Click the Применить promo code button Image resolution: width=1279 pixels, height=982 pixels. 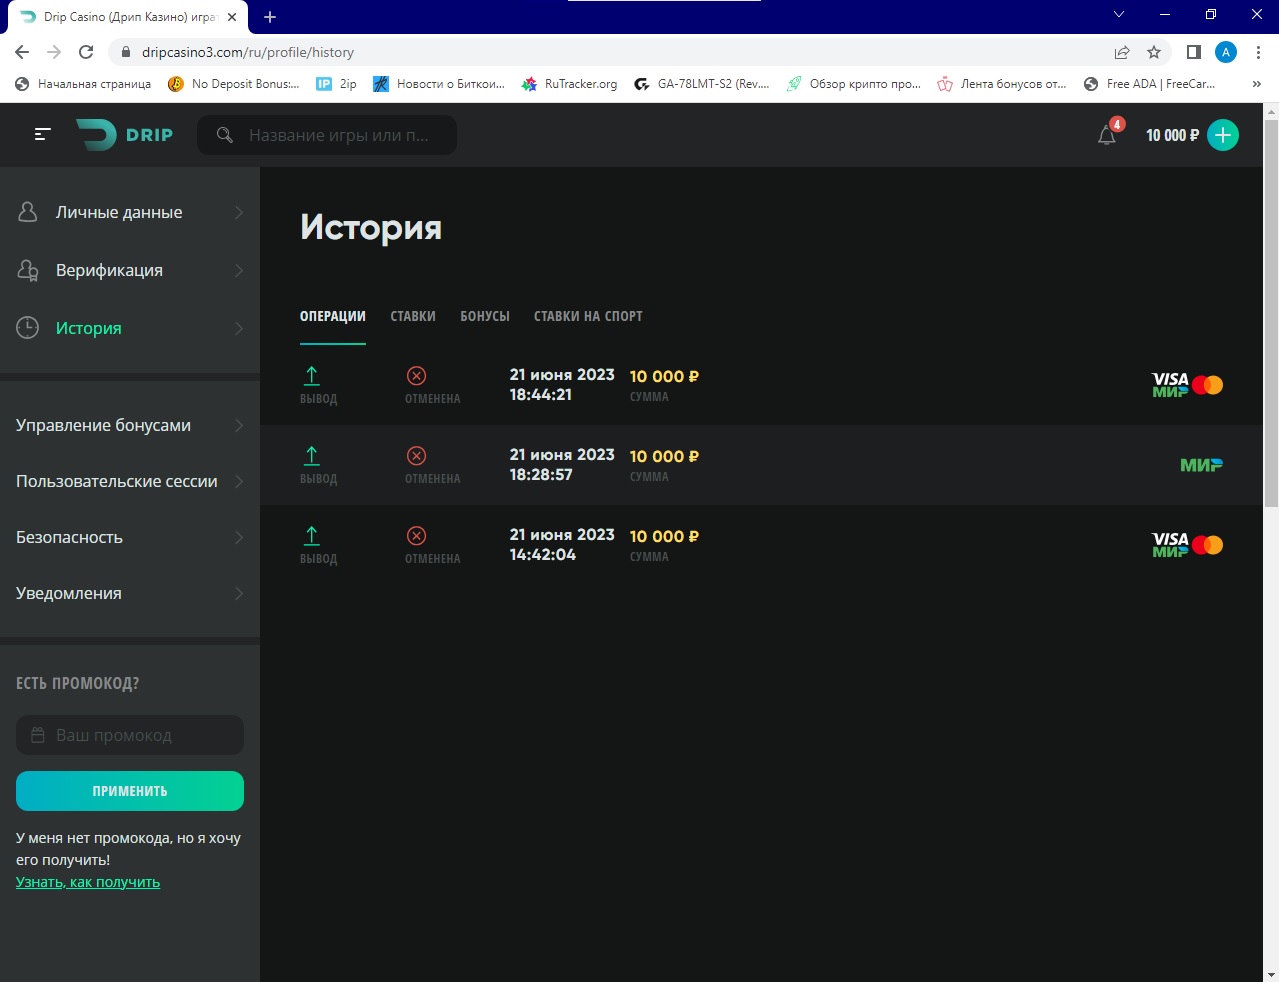tap(130, 791)
